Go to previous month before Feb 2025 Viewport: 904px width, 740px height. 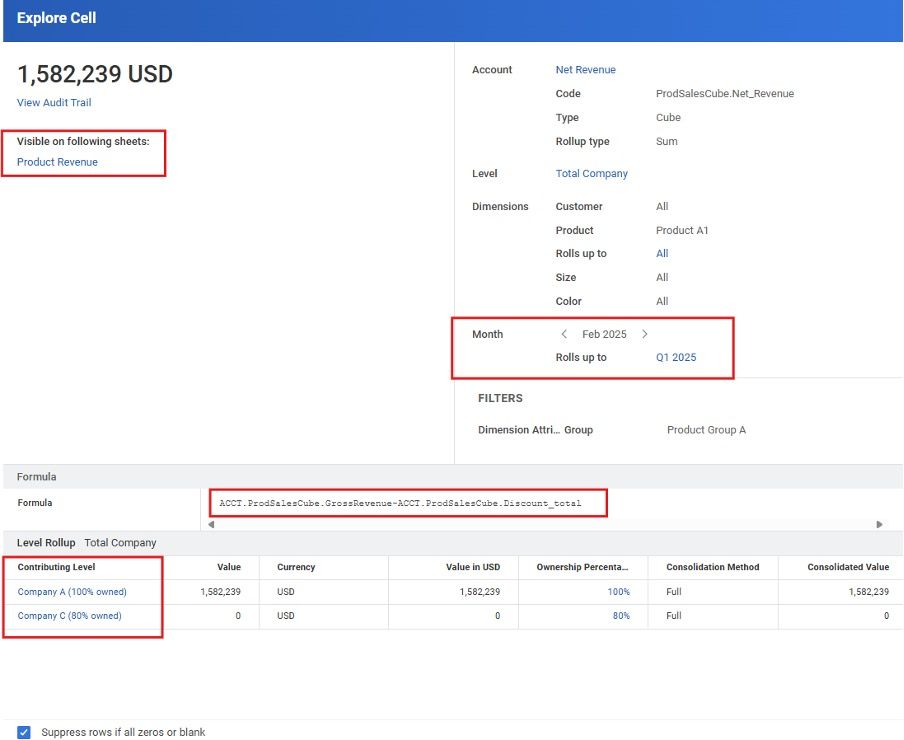coord(564,335)
